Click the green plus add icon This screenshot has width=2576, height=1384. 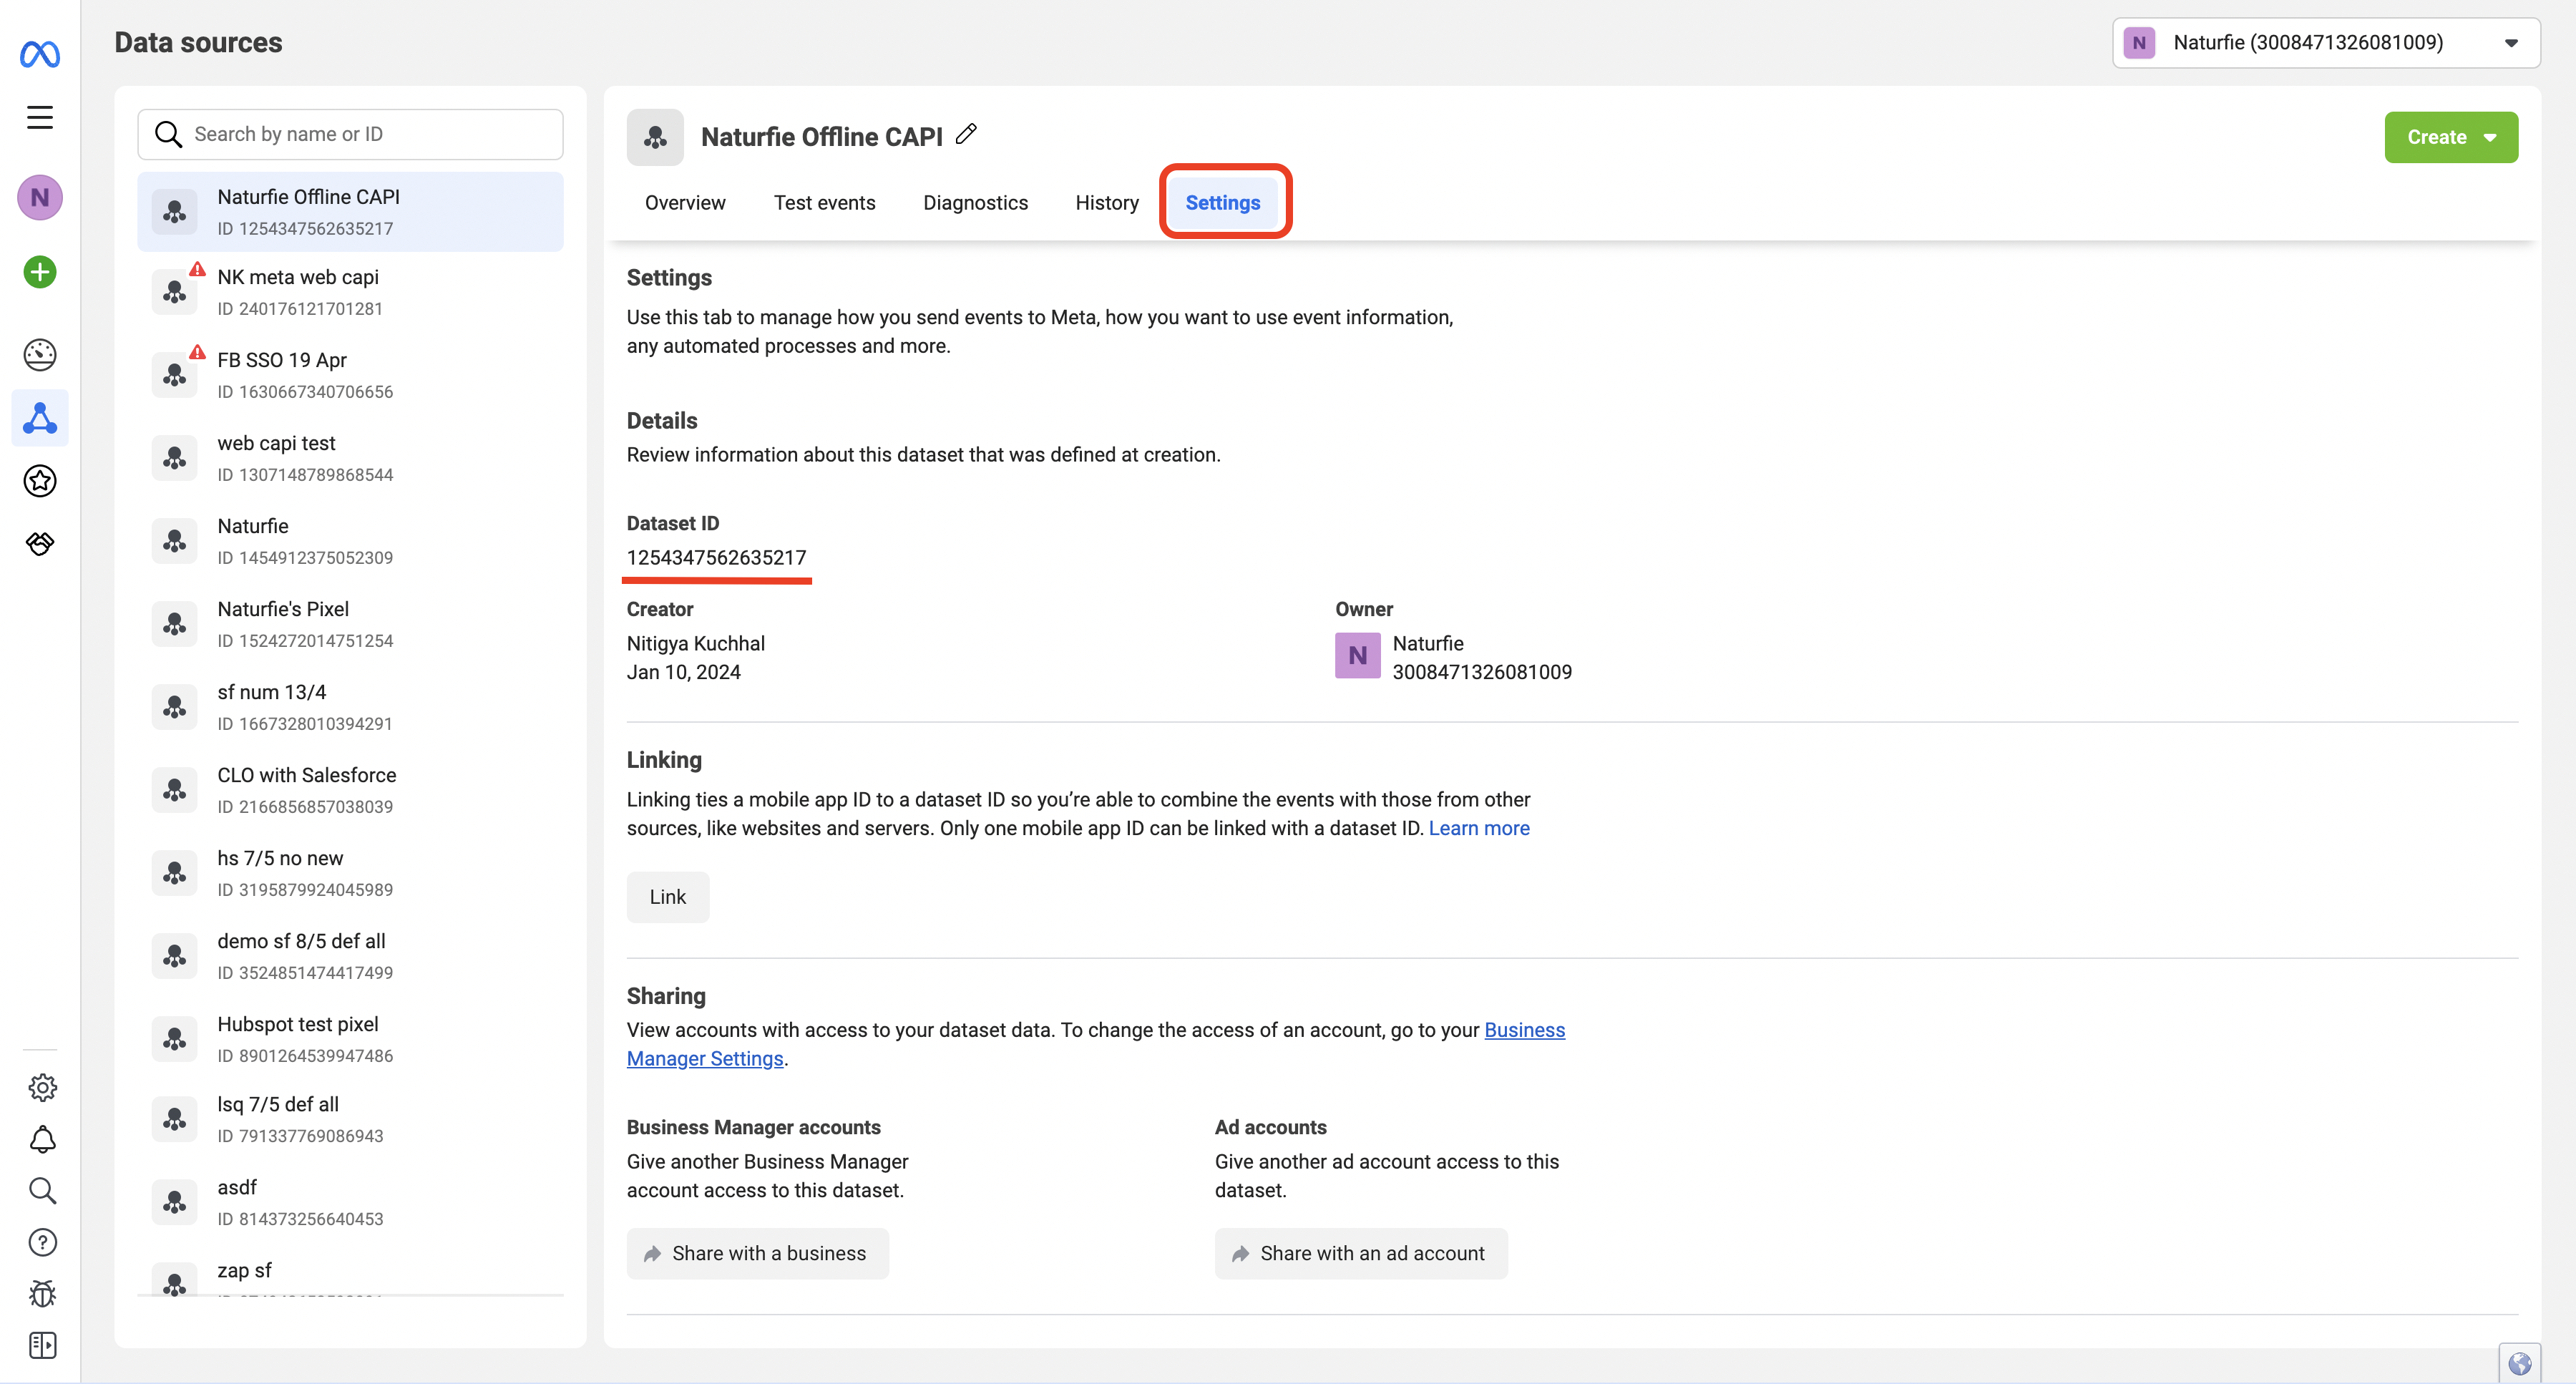(40, 272)
